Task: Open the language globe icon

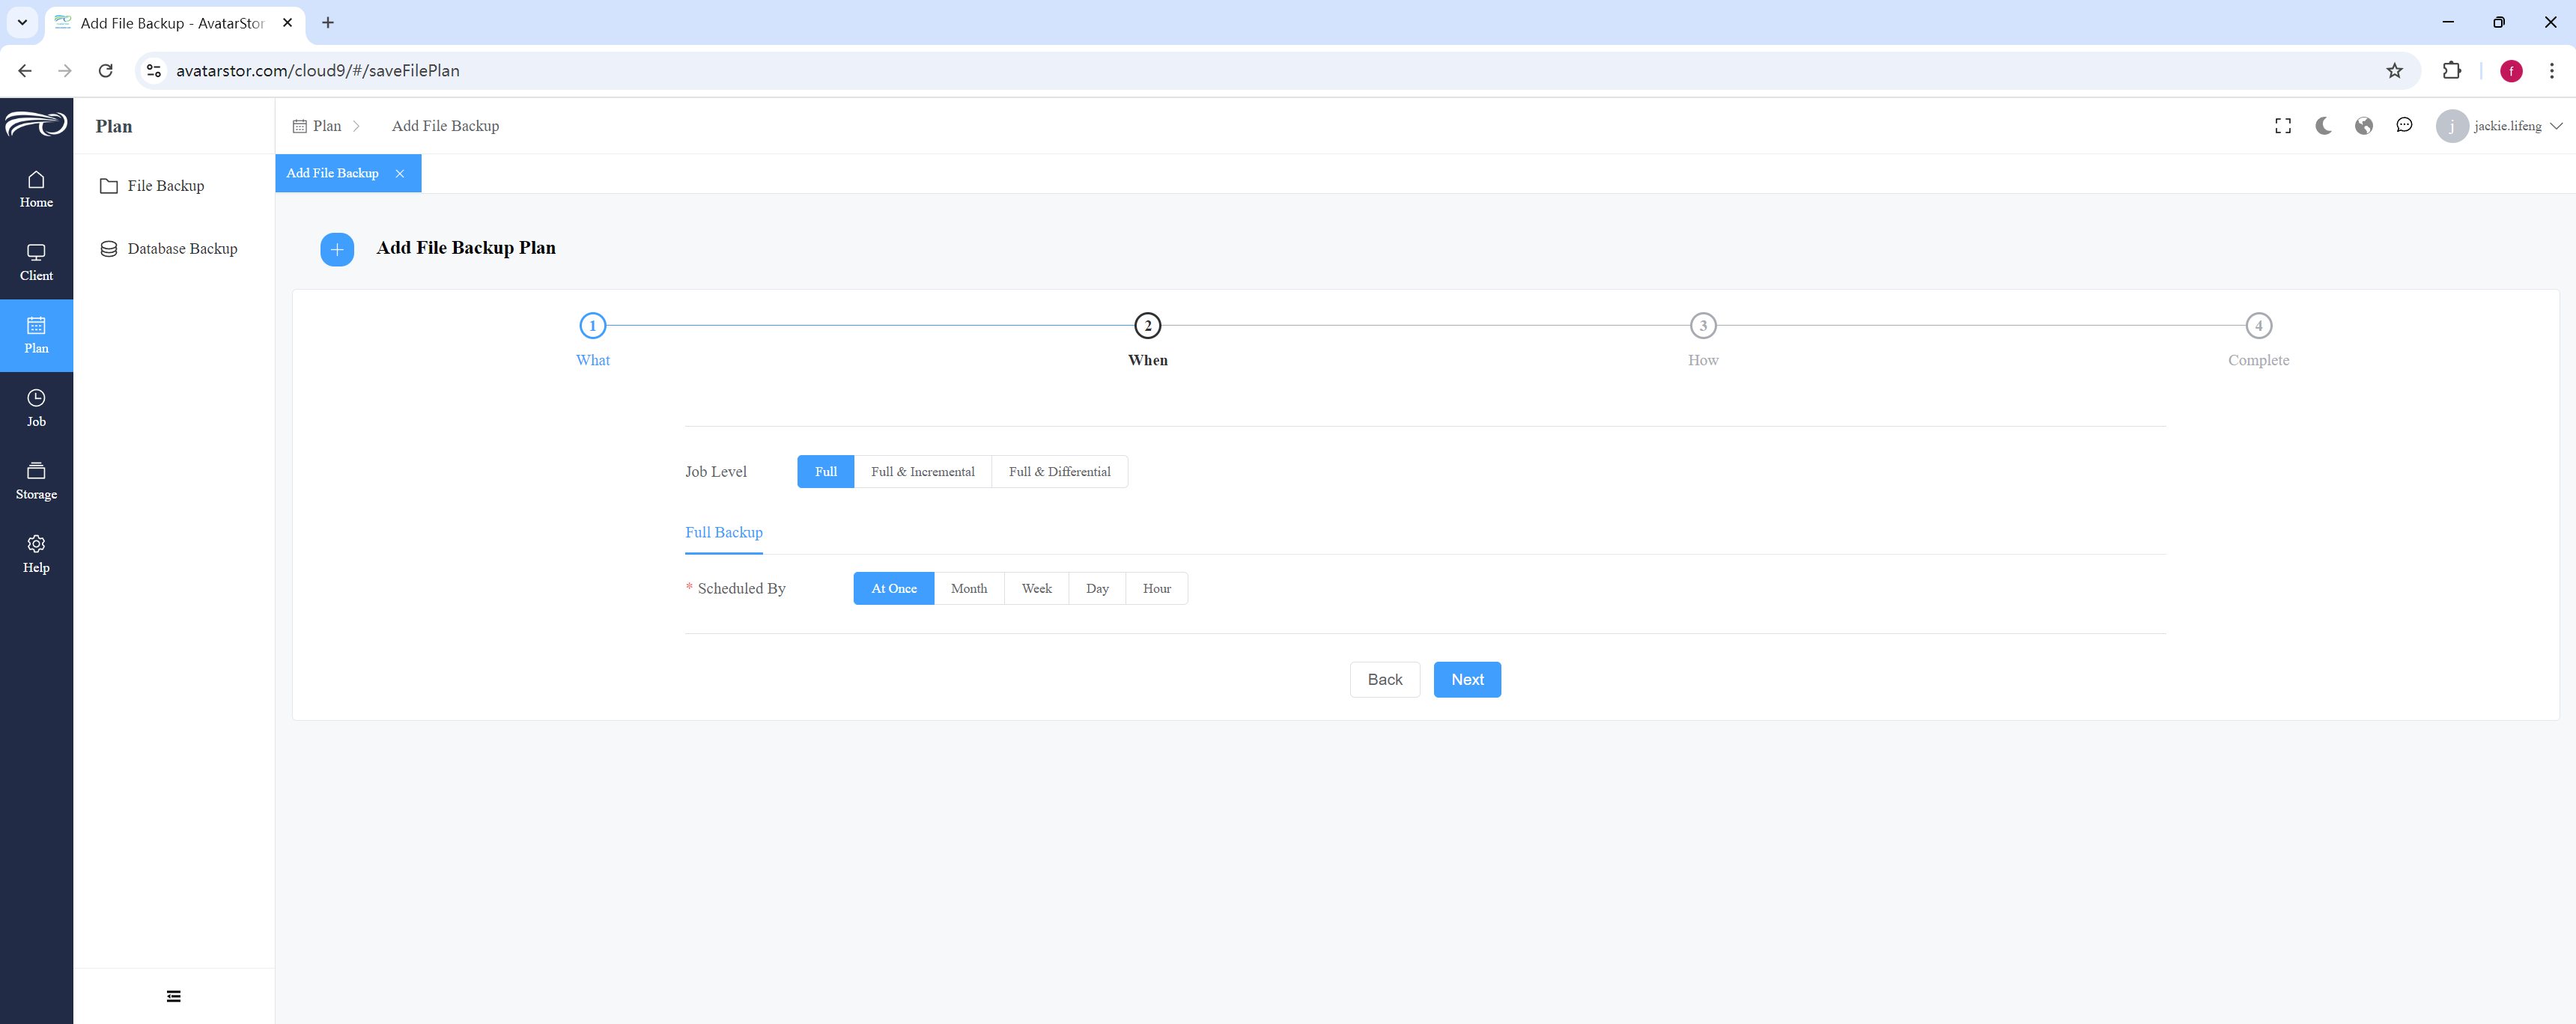Action: 2364,126
